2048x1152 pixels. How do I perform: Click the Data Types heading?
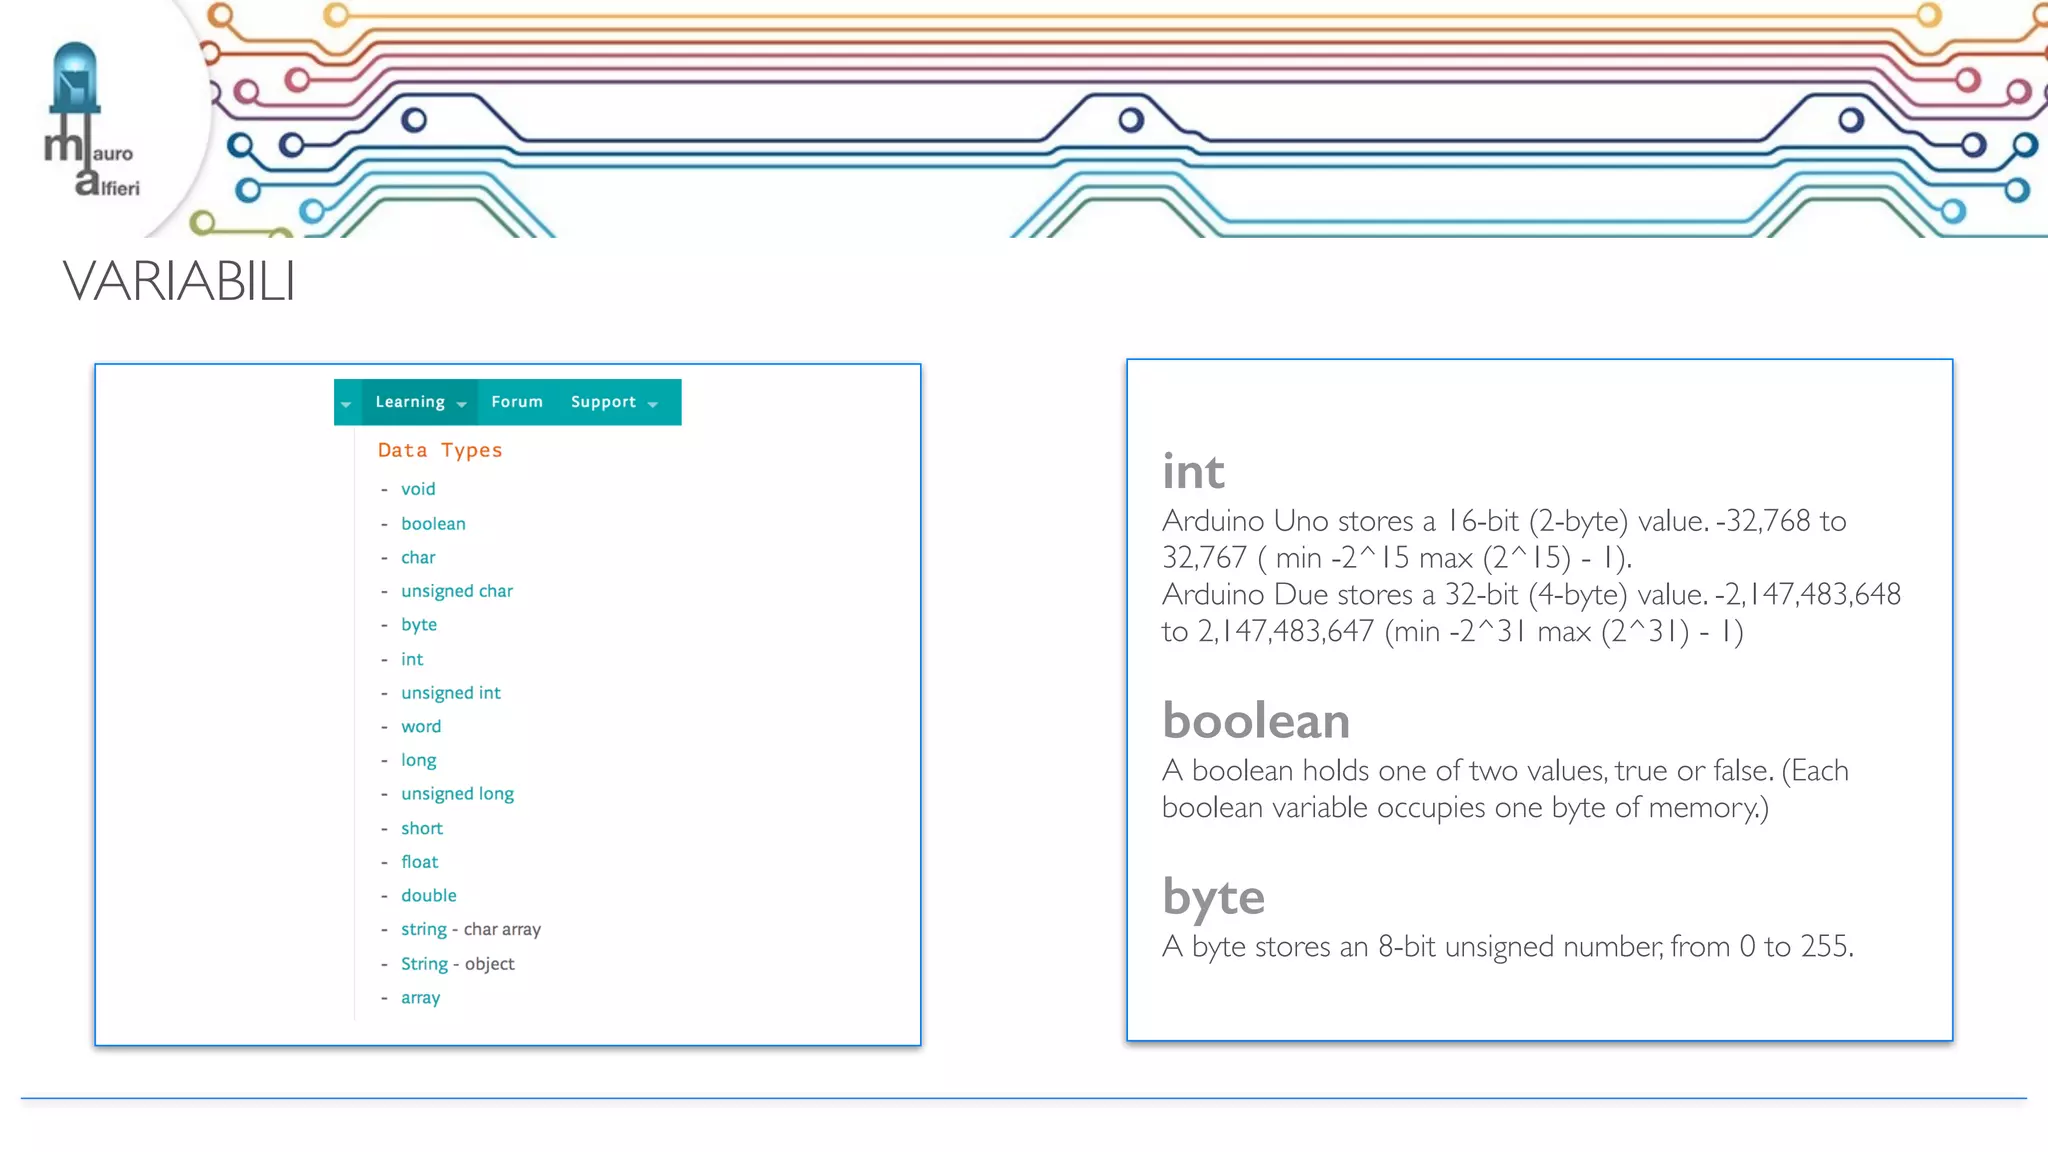(440, 450)
